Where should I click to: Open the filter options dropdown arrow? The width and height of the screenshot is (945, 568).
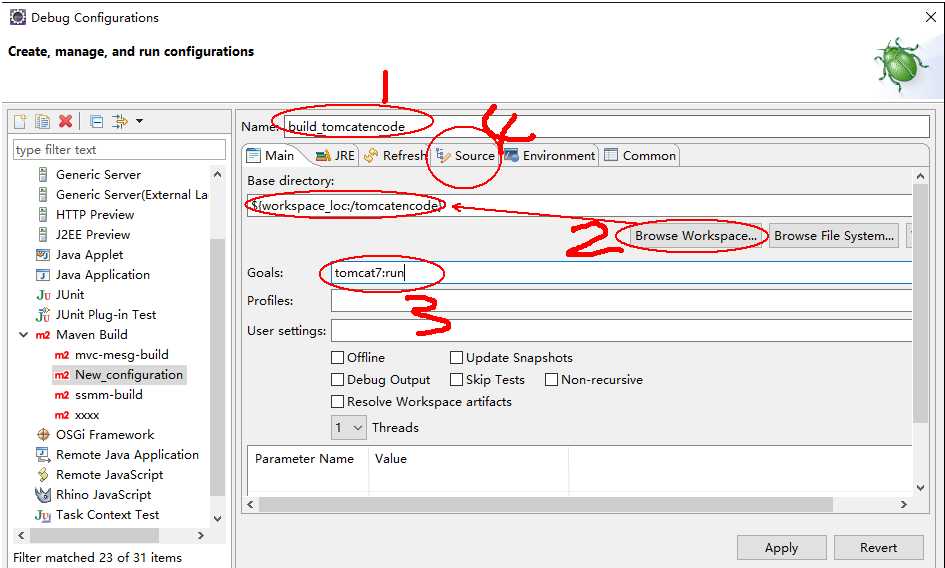tap(139, 121)
